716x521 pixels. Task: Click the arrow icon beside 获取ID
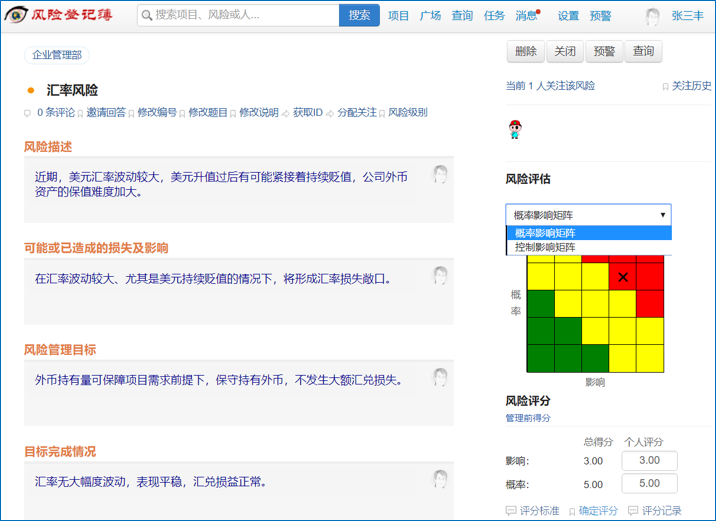(285, 113)
